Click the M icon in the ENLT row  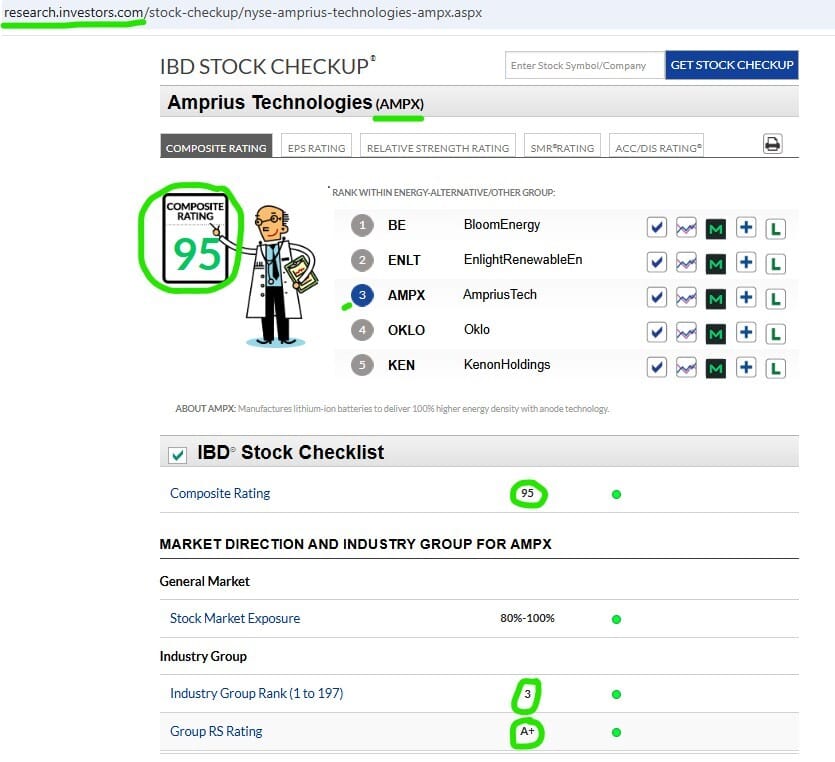[x=716, y=264]
